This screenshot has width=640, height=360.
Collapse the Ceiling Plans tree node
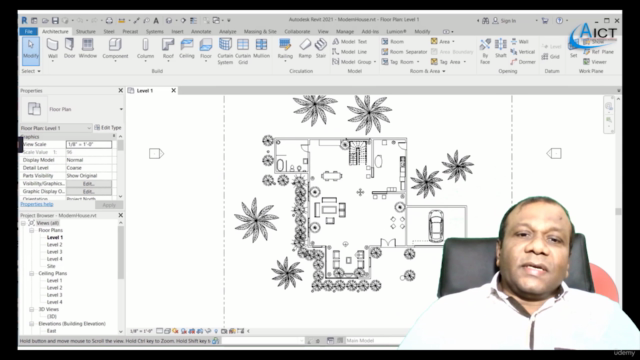[31, 273]
